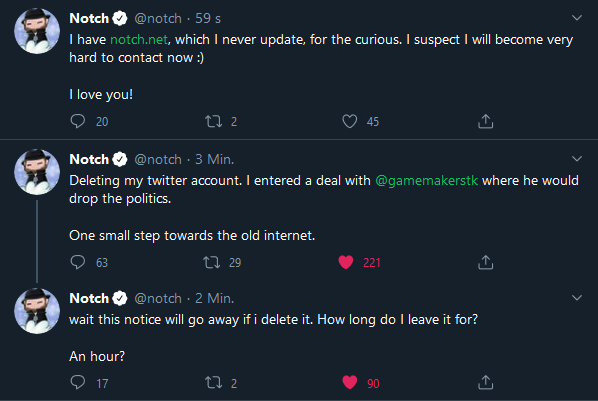Reply to the notch.net tweet
Screen dimensions: 598x401
pos(78,121)
